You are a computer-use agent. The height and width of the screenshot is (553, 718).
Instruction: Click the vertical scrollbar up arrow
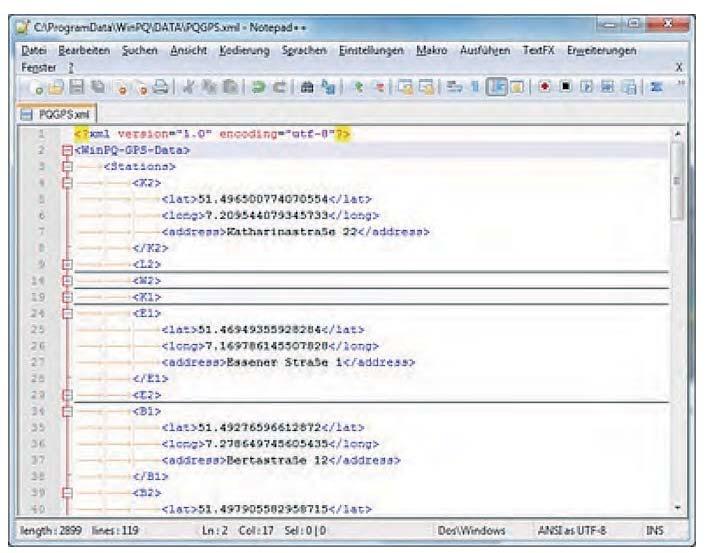coord(677,134)
